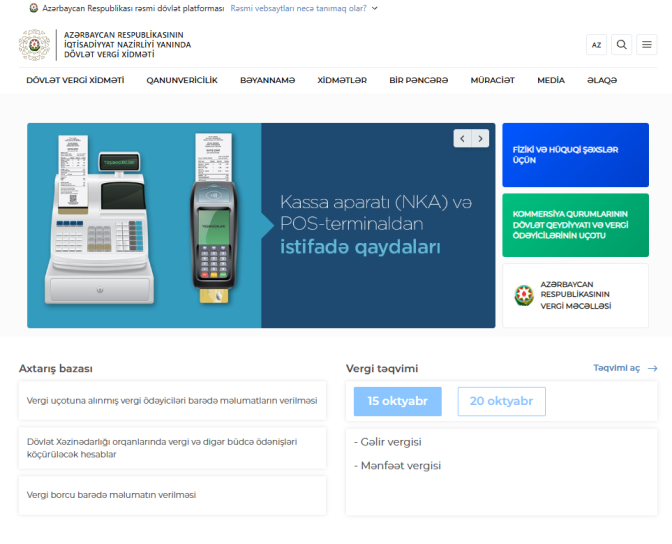672x544 pixels.
Task: Open the DÖVLƏT VERGİ XİDMƏTİ menu
Action: coord(75,80)
